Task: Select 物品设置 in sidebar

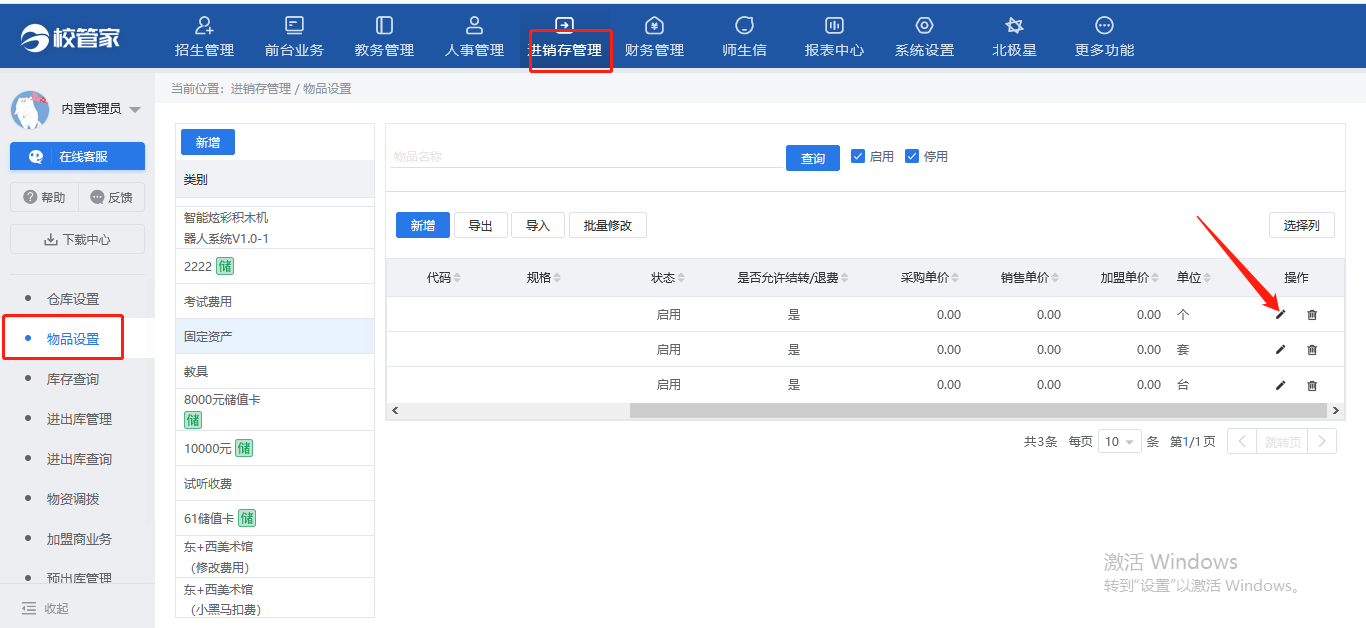Action: click(73, 339)
